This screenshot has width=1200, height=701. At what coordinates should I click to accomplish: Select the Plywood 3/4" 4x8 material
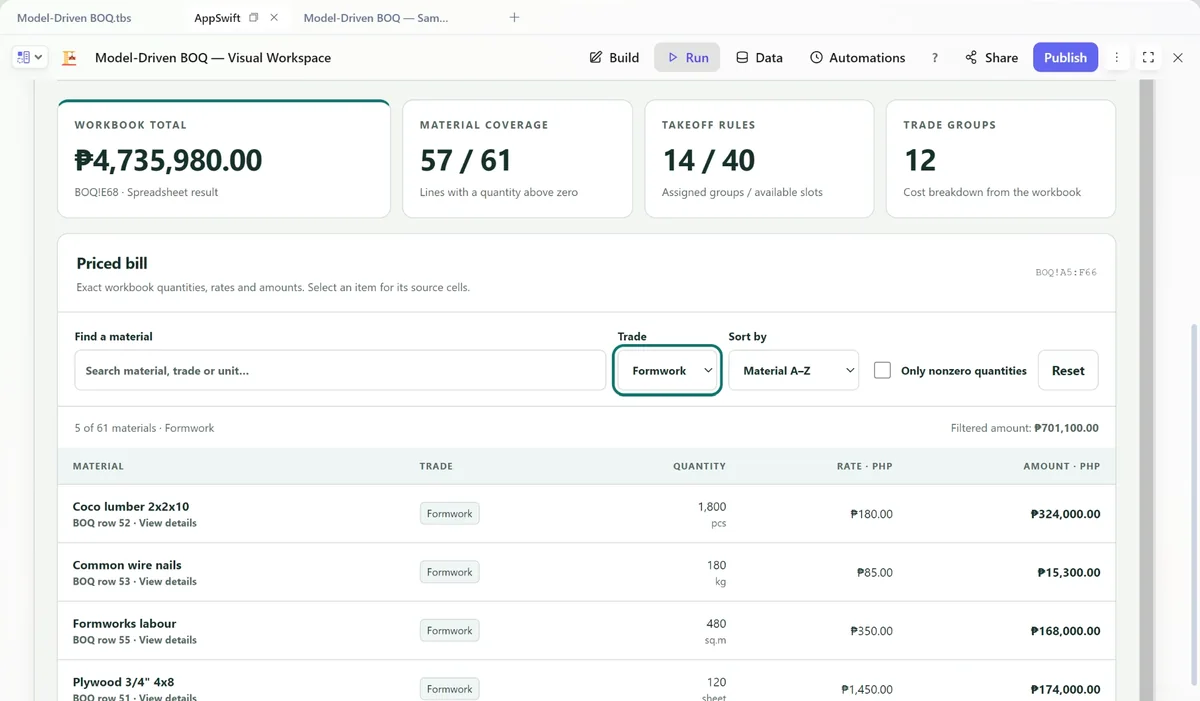tap(123, 682)
